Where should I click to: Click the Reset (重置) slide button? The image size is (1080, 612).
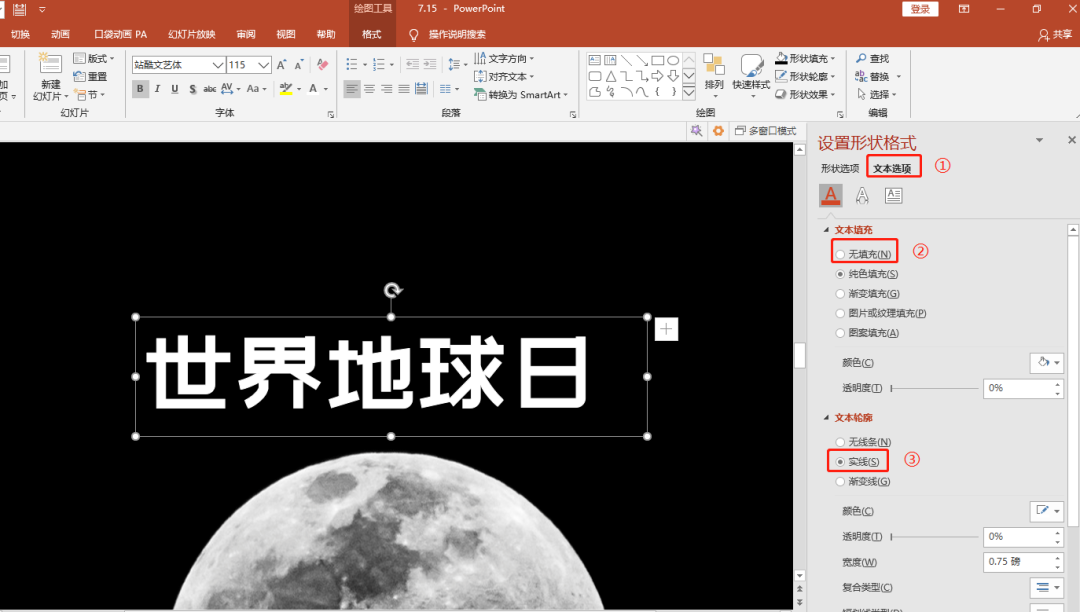coord(90,76)
